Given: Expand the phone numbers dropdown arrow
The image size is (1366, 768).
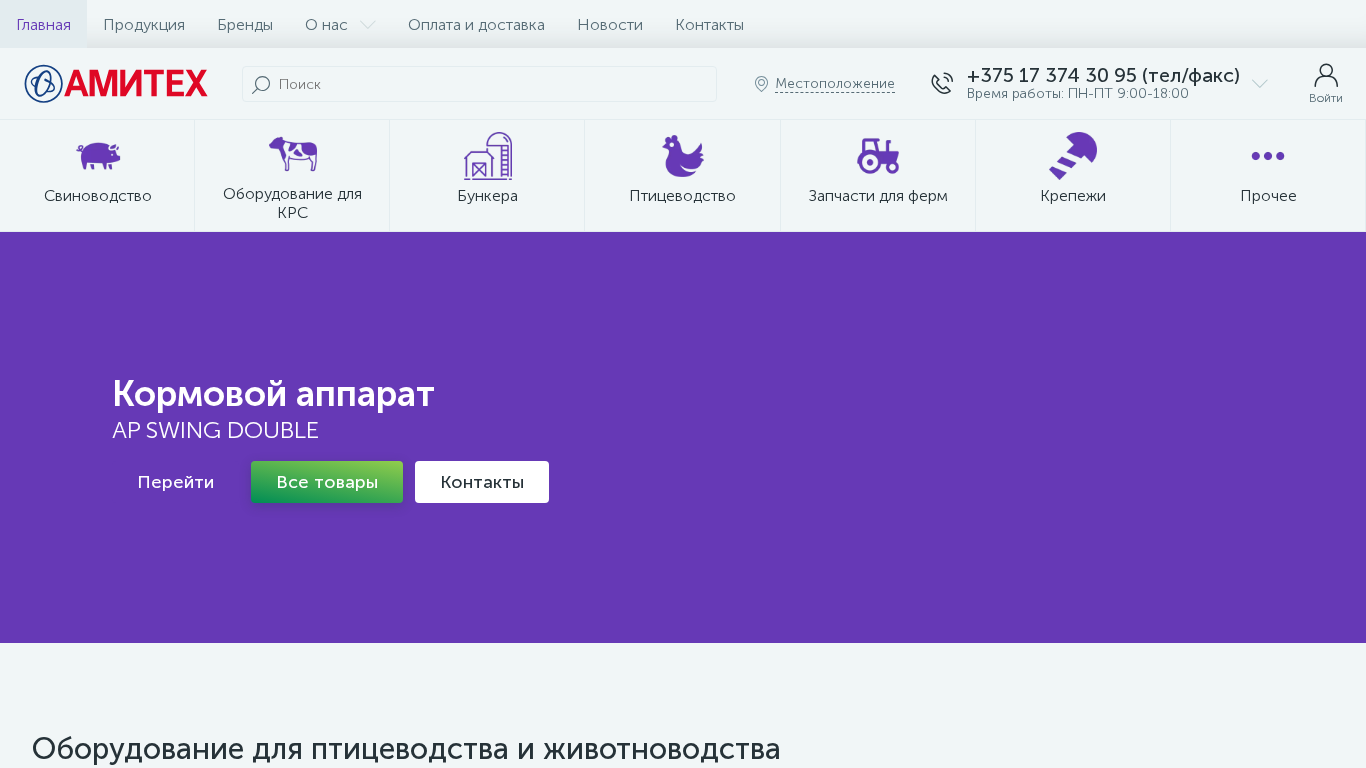Looking at the screenshot, I should (x=1260, y=84).
